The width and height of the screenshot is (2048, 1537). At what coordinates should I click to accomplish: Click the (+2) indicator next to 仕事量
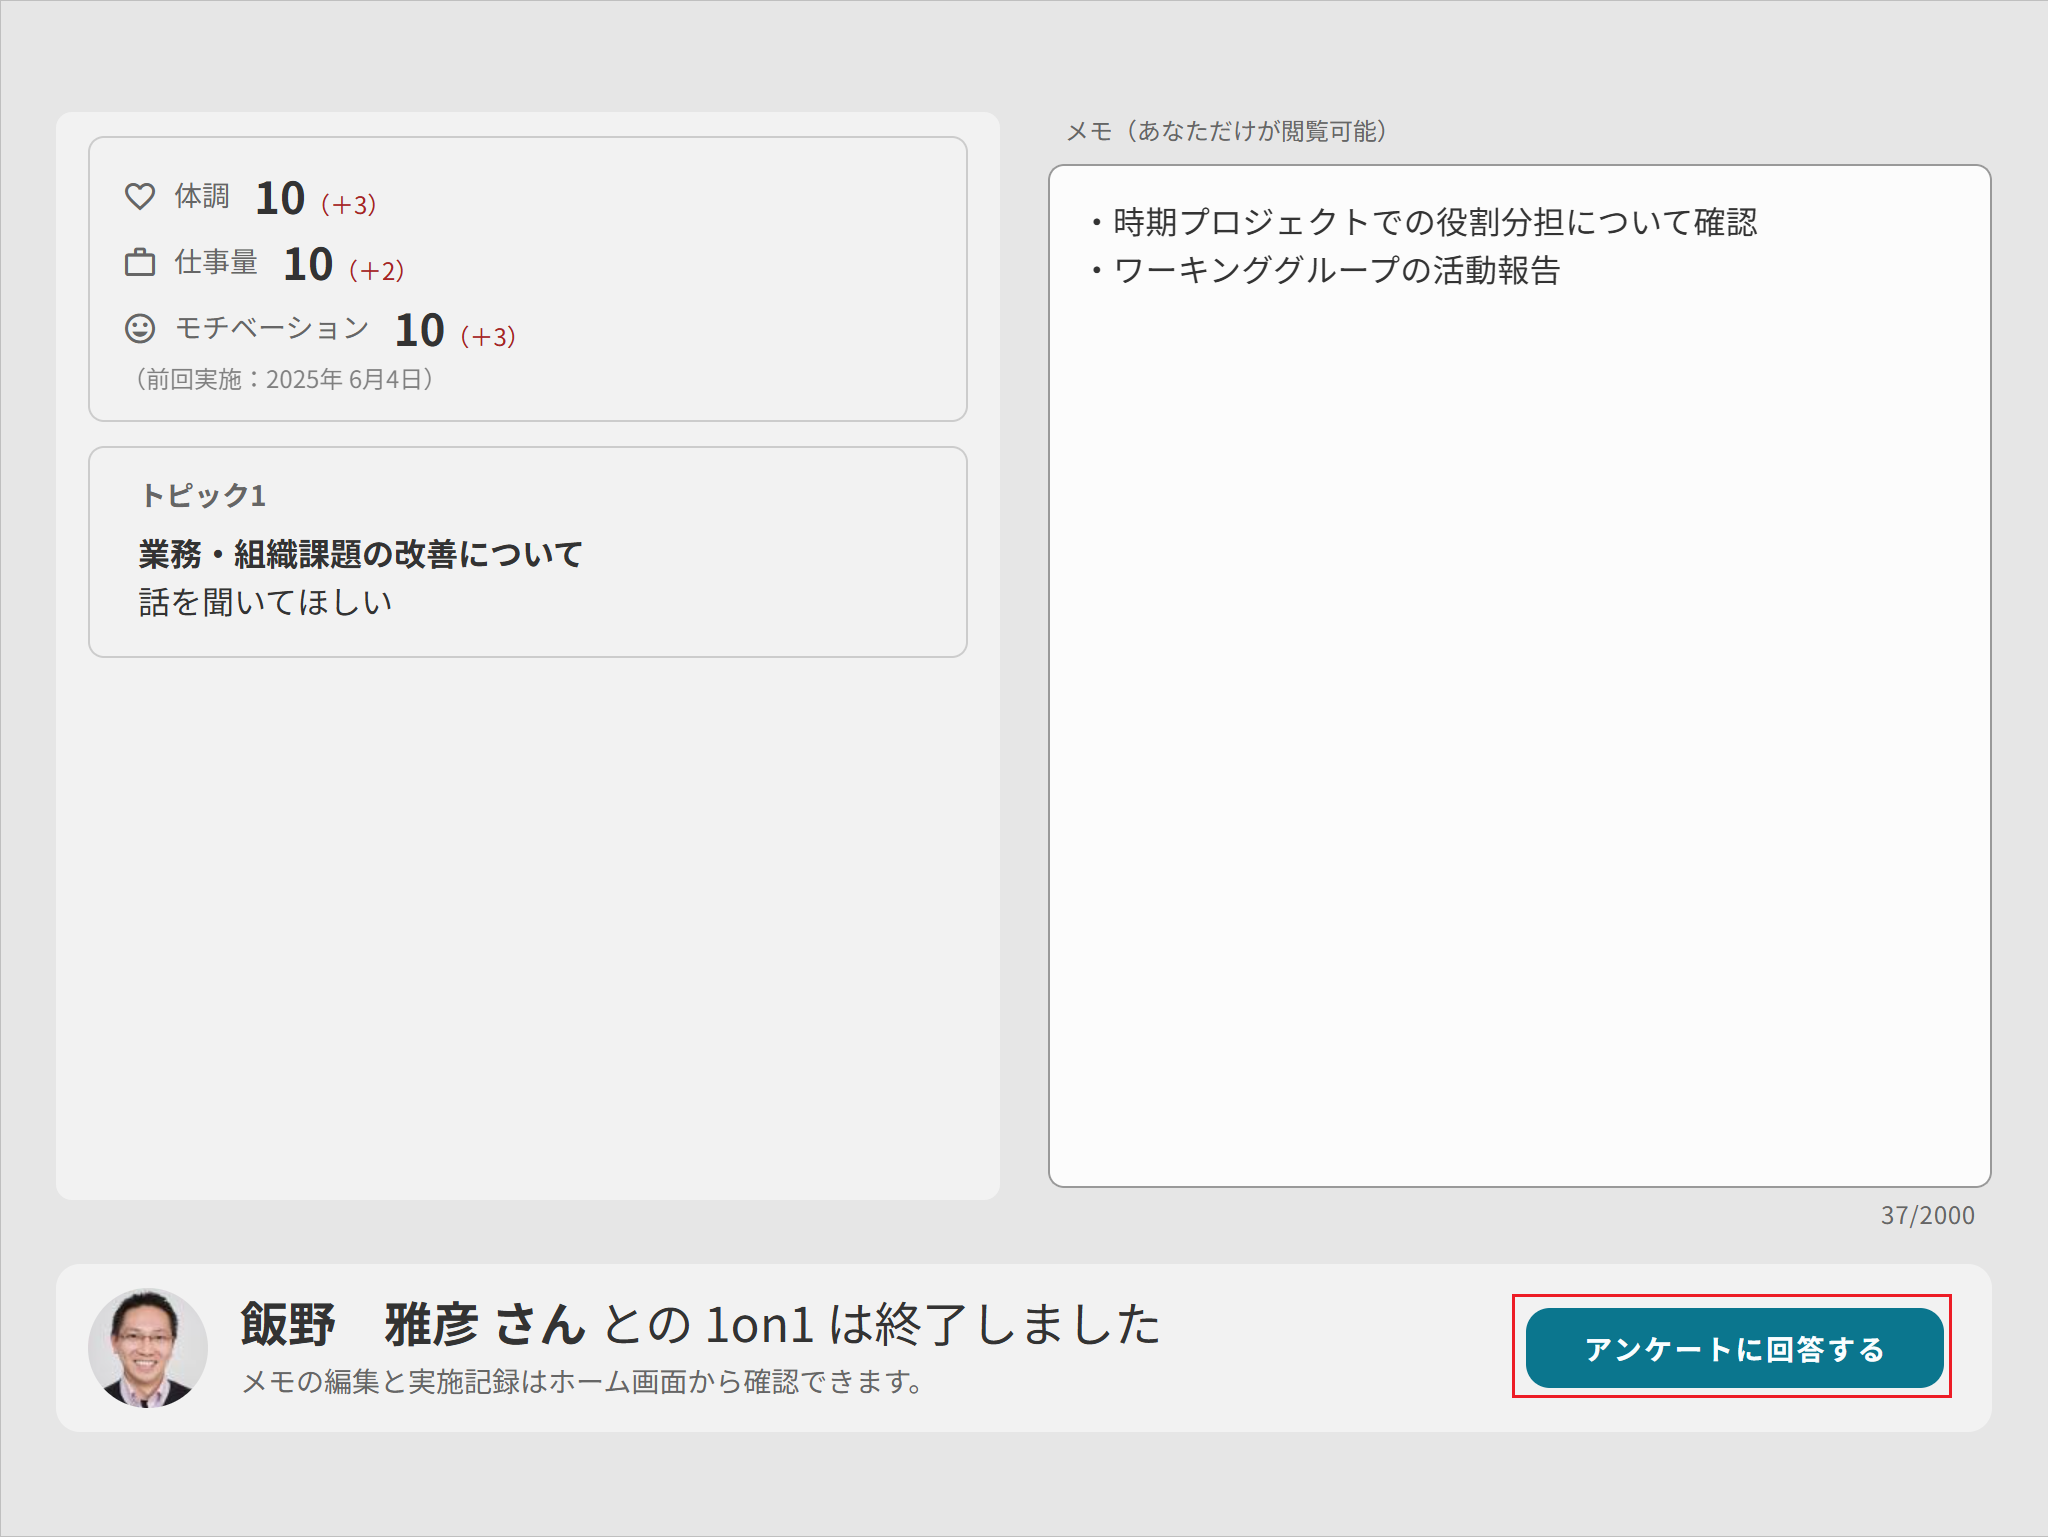(377, 271)
